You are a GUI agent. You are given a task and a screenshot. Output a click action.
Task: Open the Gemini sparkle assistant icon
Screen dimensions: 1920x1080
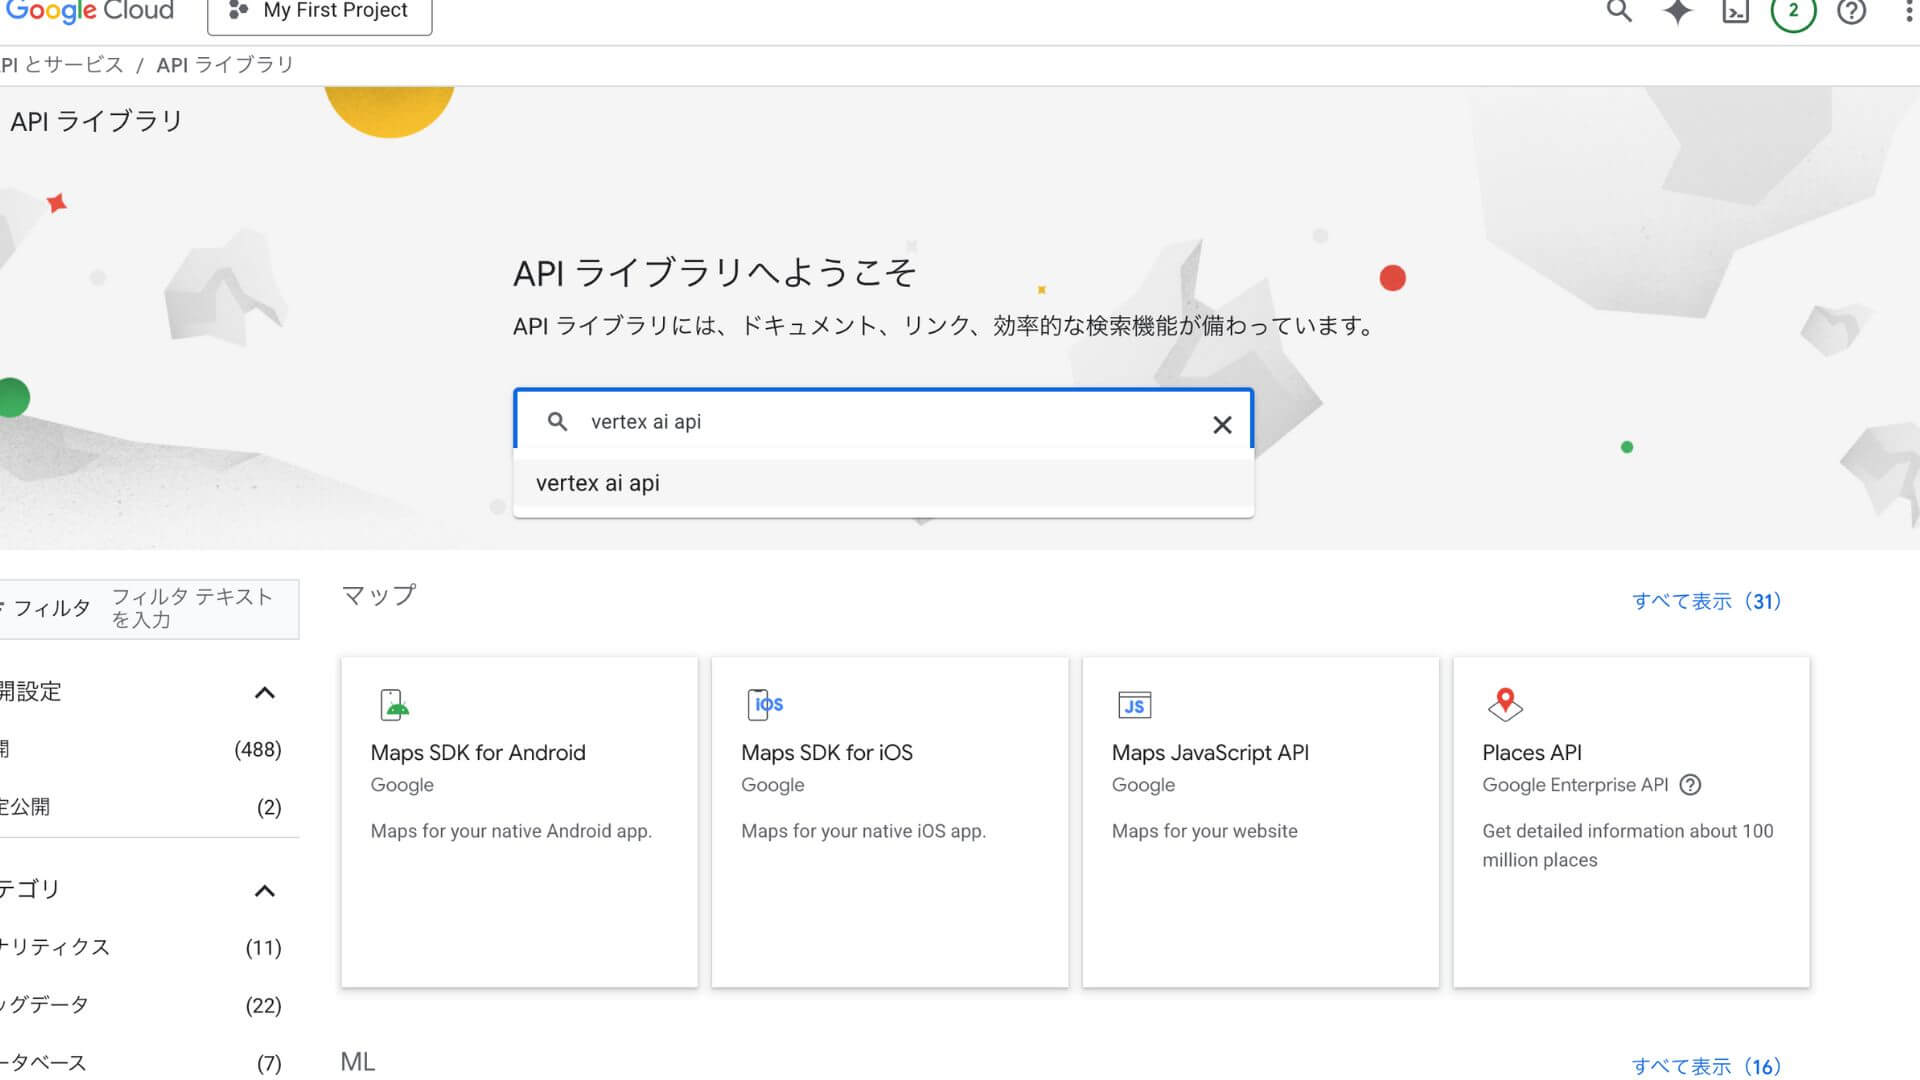click(1677, 12)
